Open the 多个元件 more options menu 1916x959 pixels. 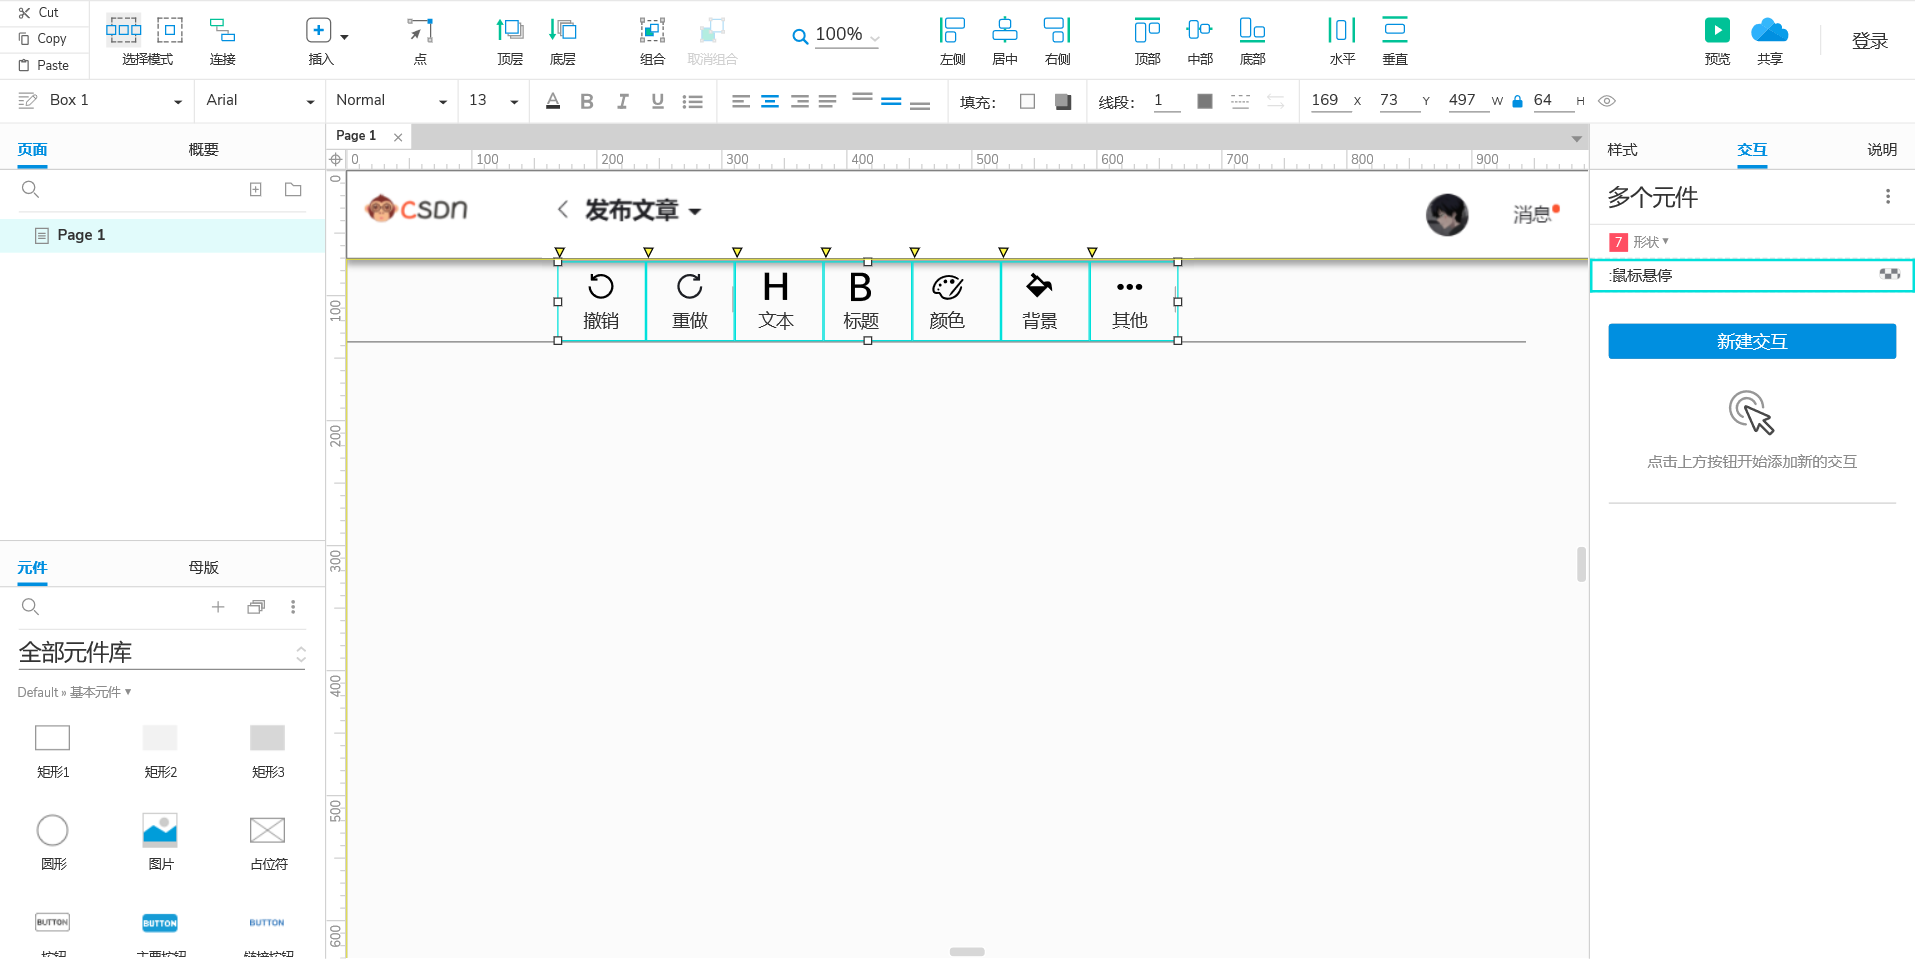pos(1887,197)
